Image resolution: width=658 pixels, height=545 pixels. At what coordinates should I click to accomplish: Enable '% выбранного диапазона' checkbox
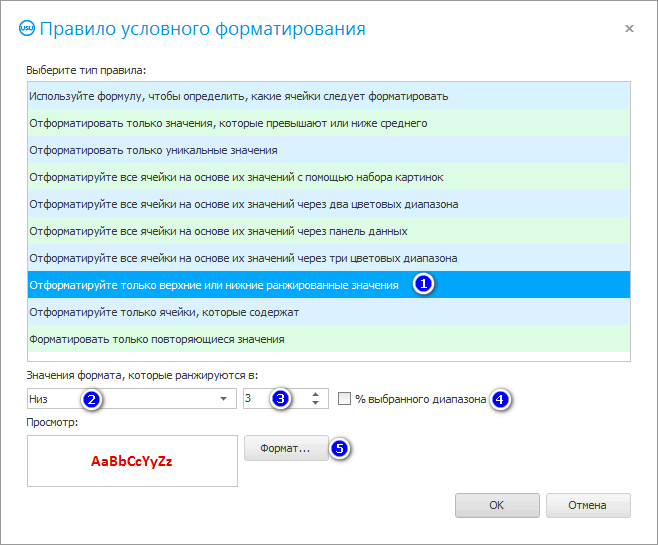[x=345, y=399]
